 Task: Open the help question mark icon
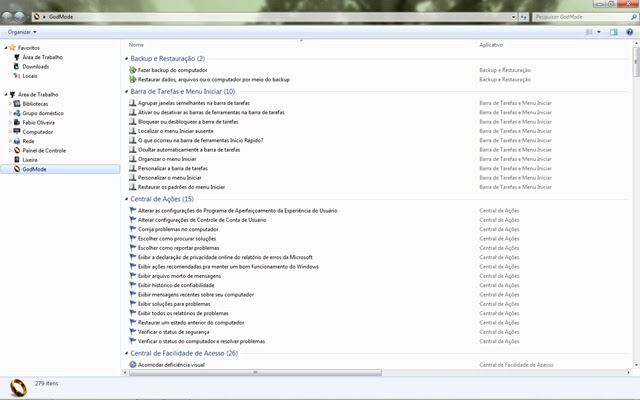click(629, 32)
